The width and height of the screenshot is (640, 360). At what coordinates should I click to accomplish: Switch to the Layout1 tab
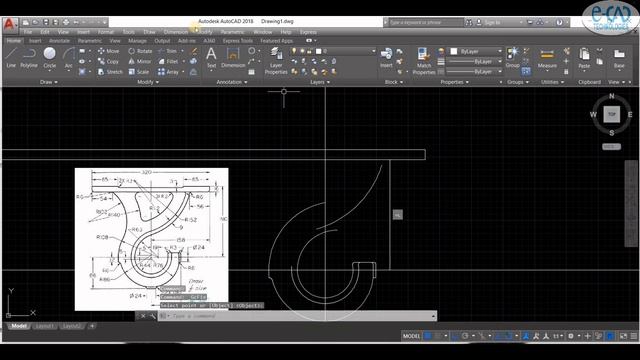point(45,326)
